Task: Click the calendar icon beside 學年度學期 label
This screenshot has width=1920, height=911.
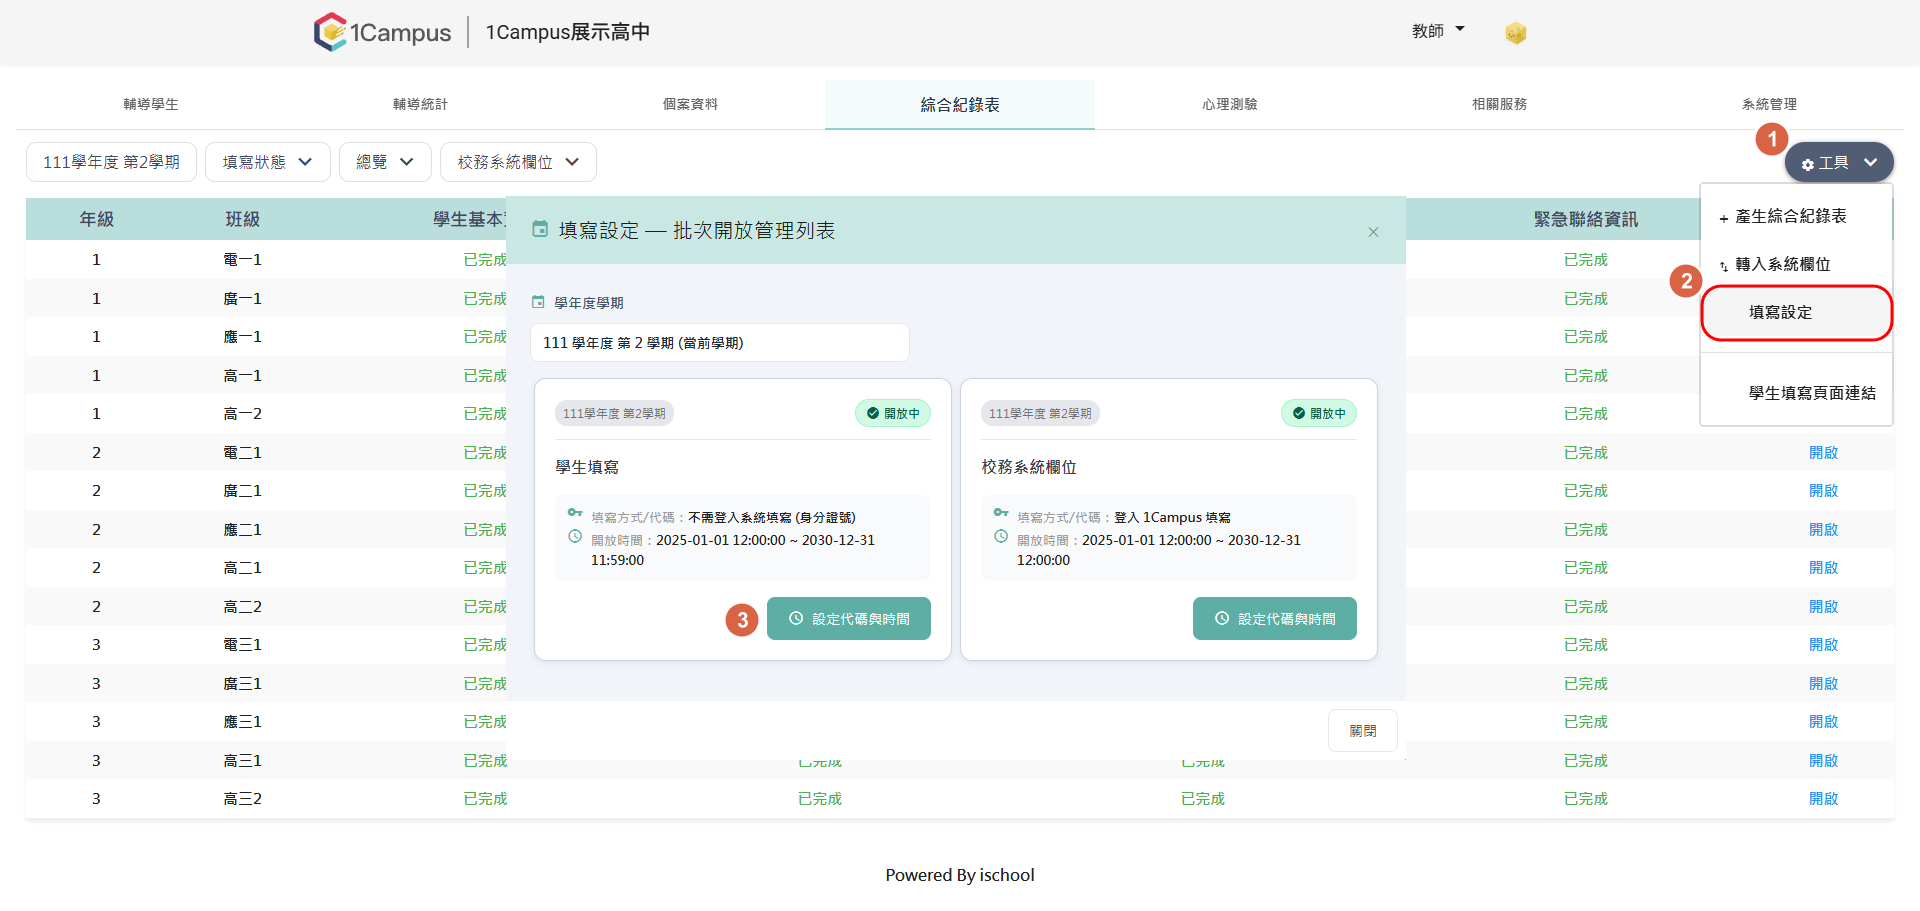Action: tap(538, 302)
